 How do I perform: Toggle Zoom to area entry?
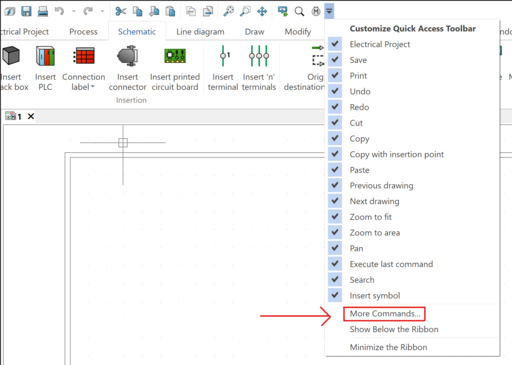(x=413, y=233)
